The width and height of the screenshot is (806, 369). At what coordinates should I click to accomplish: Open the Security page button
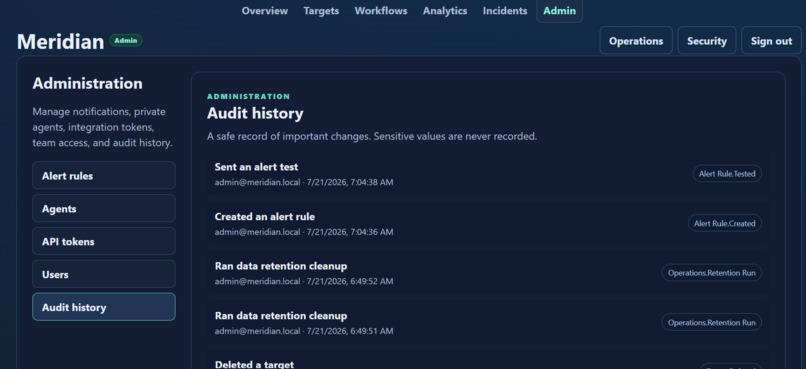pos(707,41)
